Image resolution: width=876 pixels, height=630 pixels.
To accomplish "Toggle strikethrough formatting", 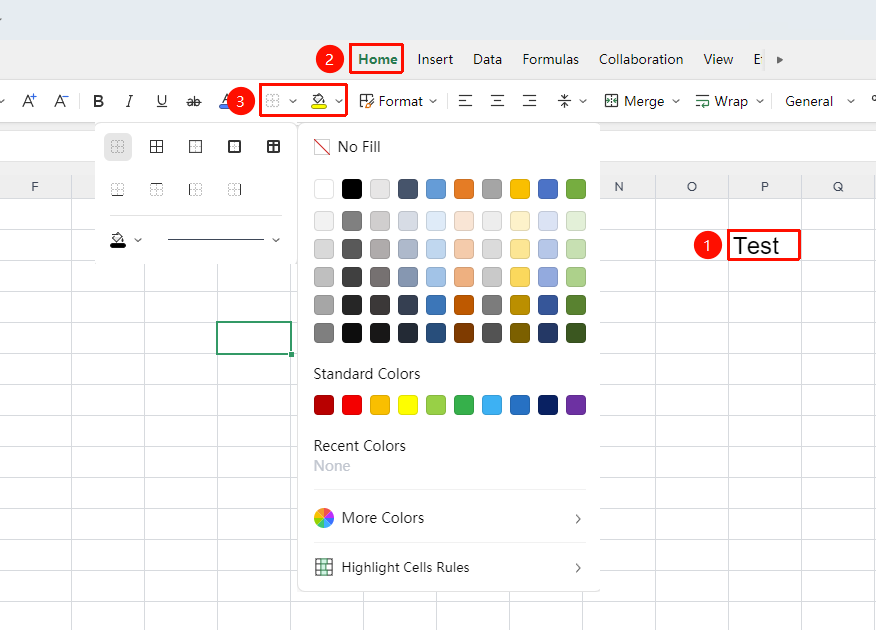I will 194,101.
